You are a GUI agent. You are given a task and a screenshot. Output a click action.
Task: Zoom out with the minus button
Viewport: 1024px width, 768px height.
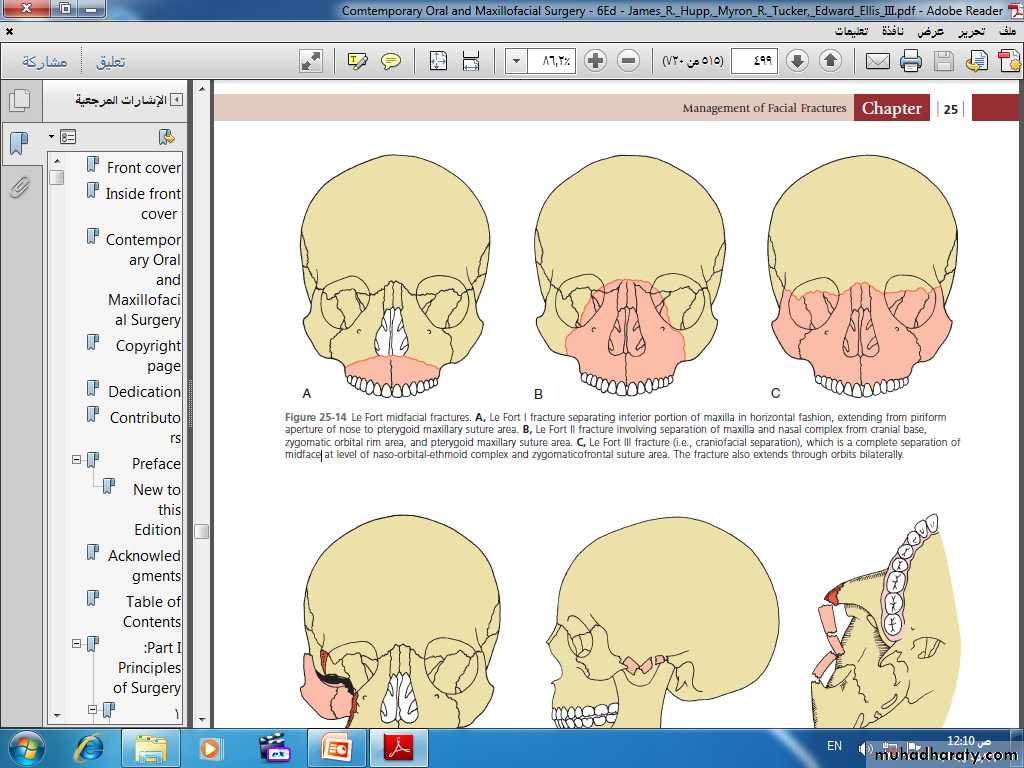coord(628,61)
